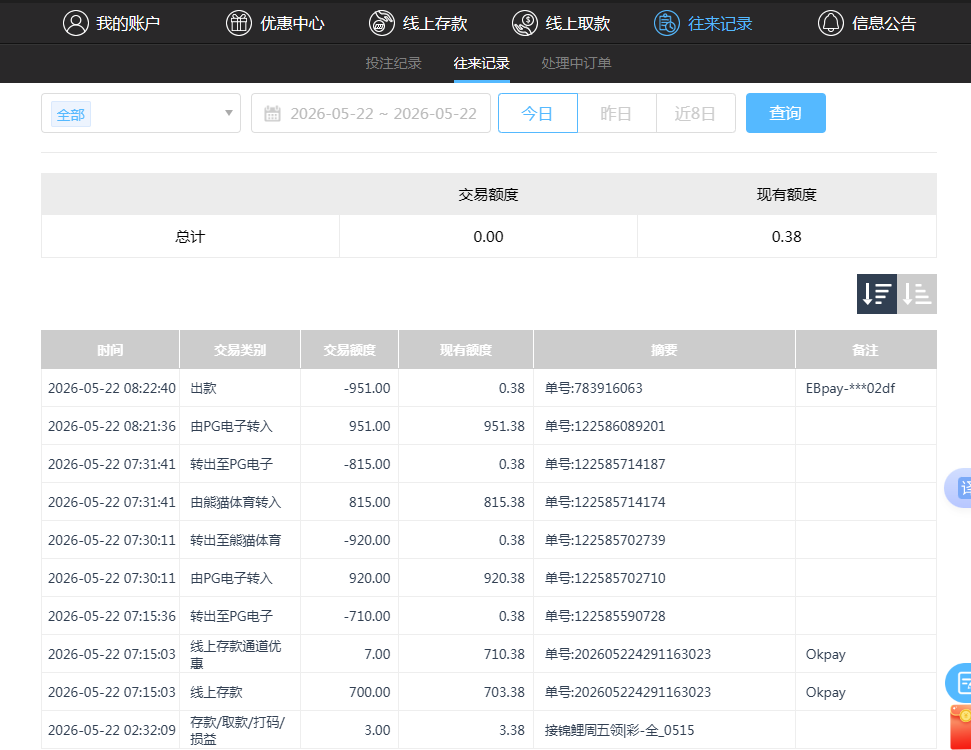Click the 由熊猫体育转入 row label

pos(236,502)
